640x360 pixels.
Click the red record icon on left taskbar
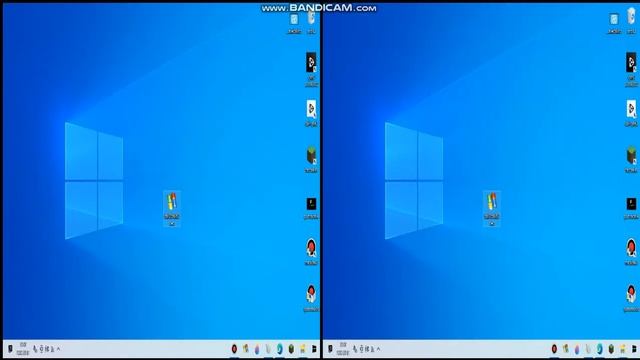(234, 349)
